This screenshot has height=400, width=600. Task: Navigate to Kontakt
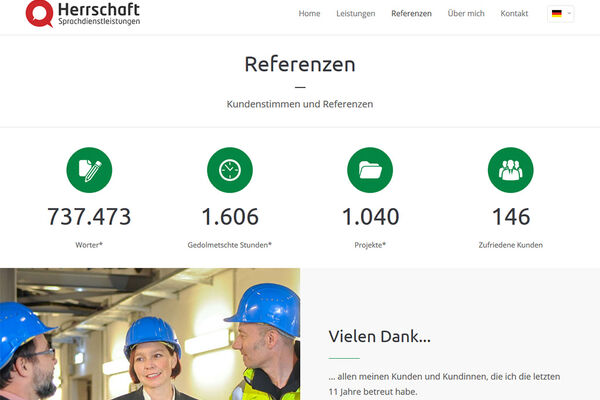[514, 13]
